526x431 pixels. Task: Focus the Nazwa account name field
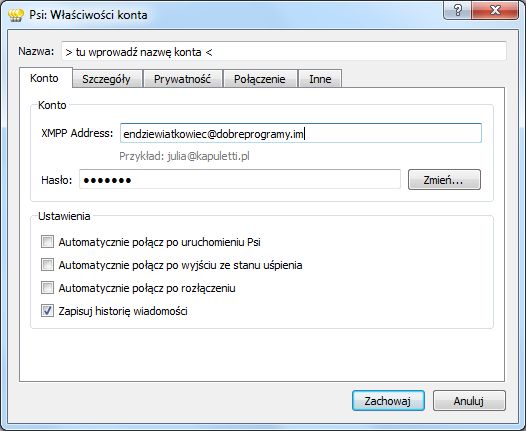coord(284,51)
